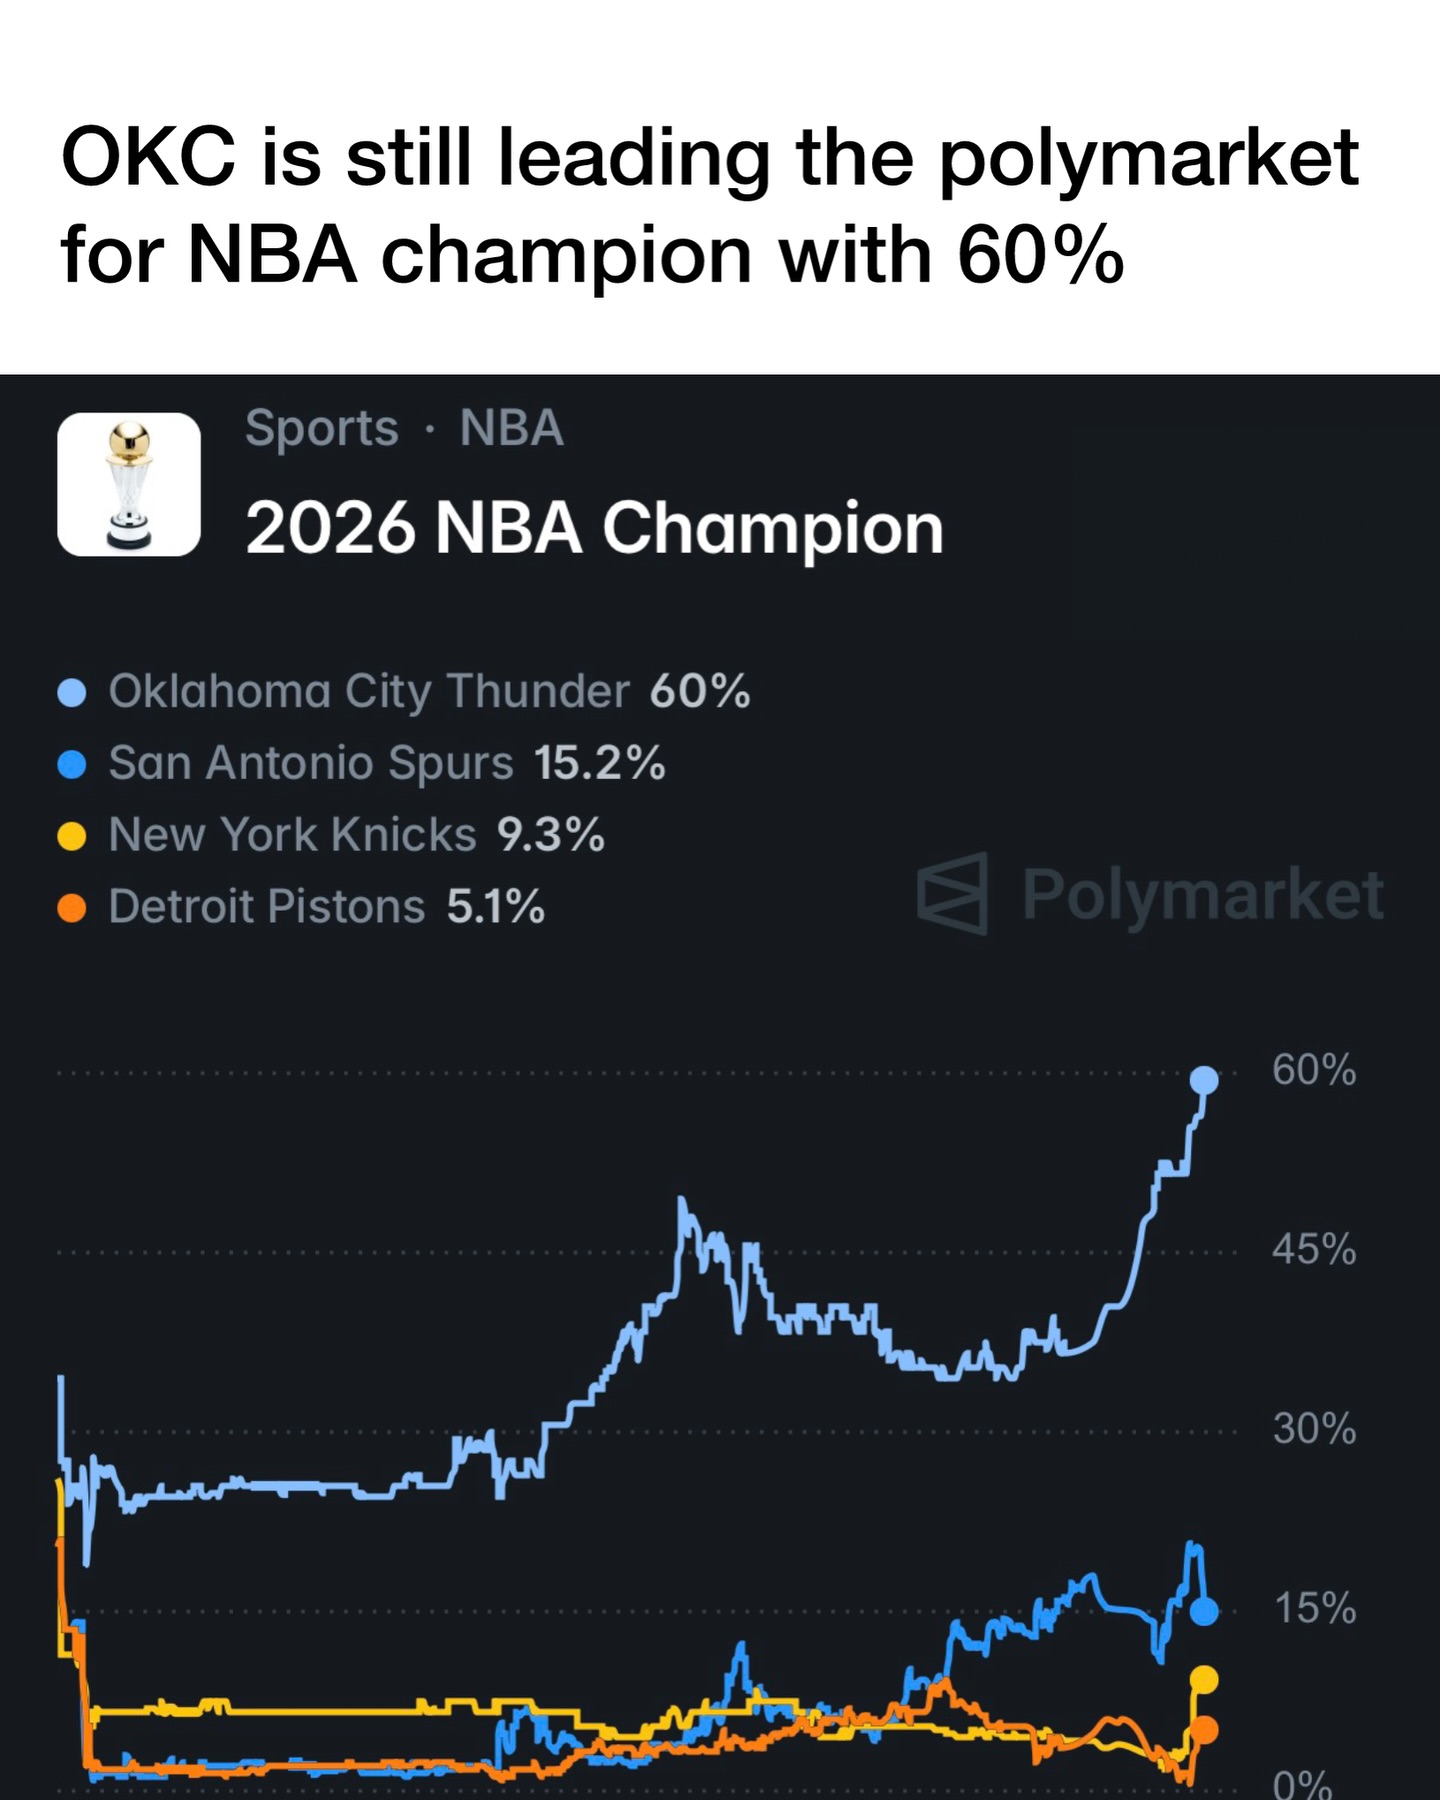Click the OKC headline caption text
Viewport: 1440px width, 1800px height.
[x=709, y=206]
